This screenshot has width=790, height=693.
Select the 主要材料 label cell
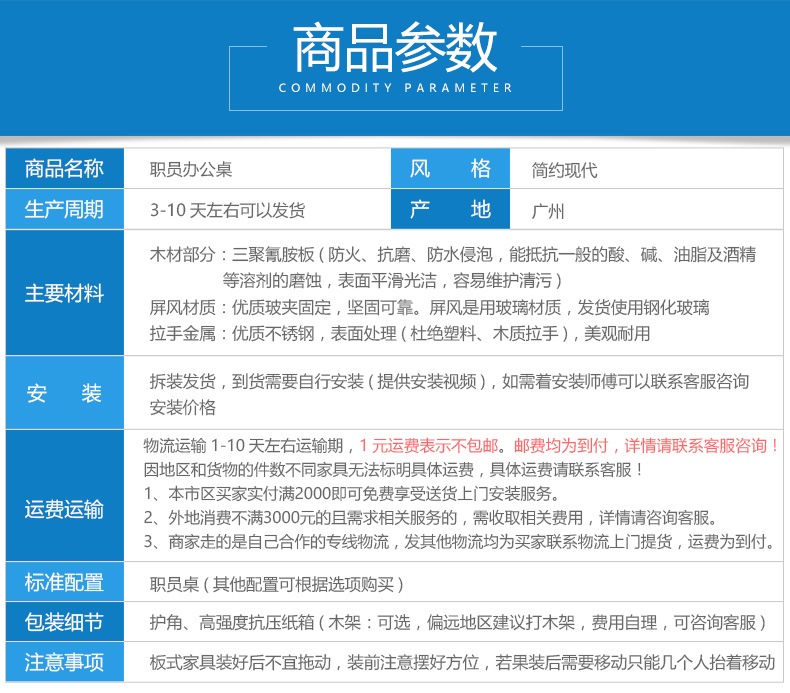coord(64,294)
